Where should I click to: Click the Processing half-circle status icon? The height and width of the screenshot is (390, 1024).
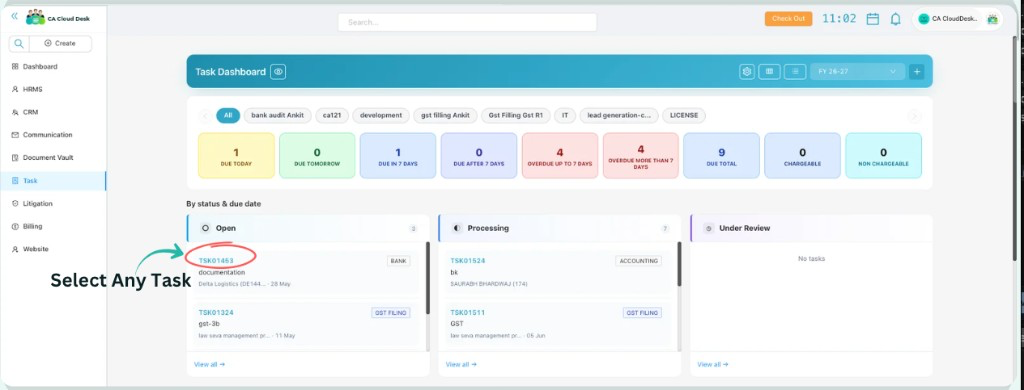click(x=456, y=229)
